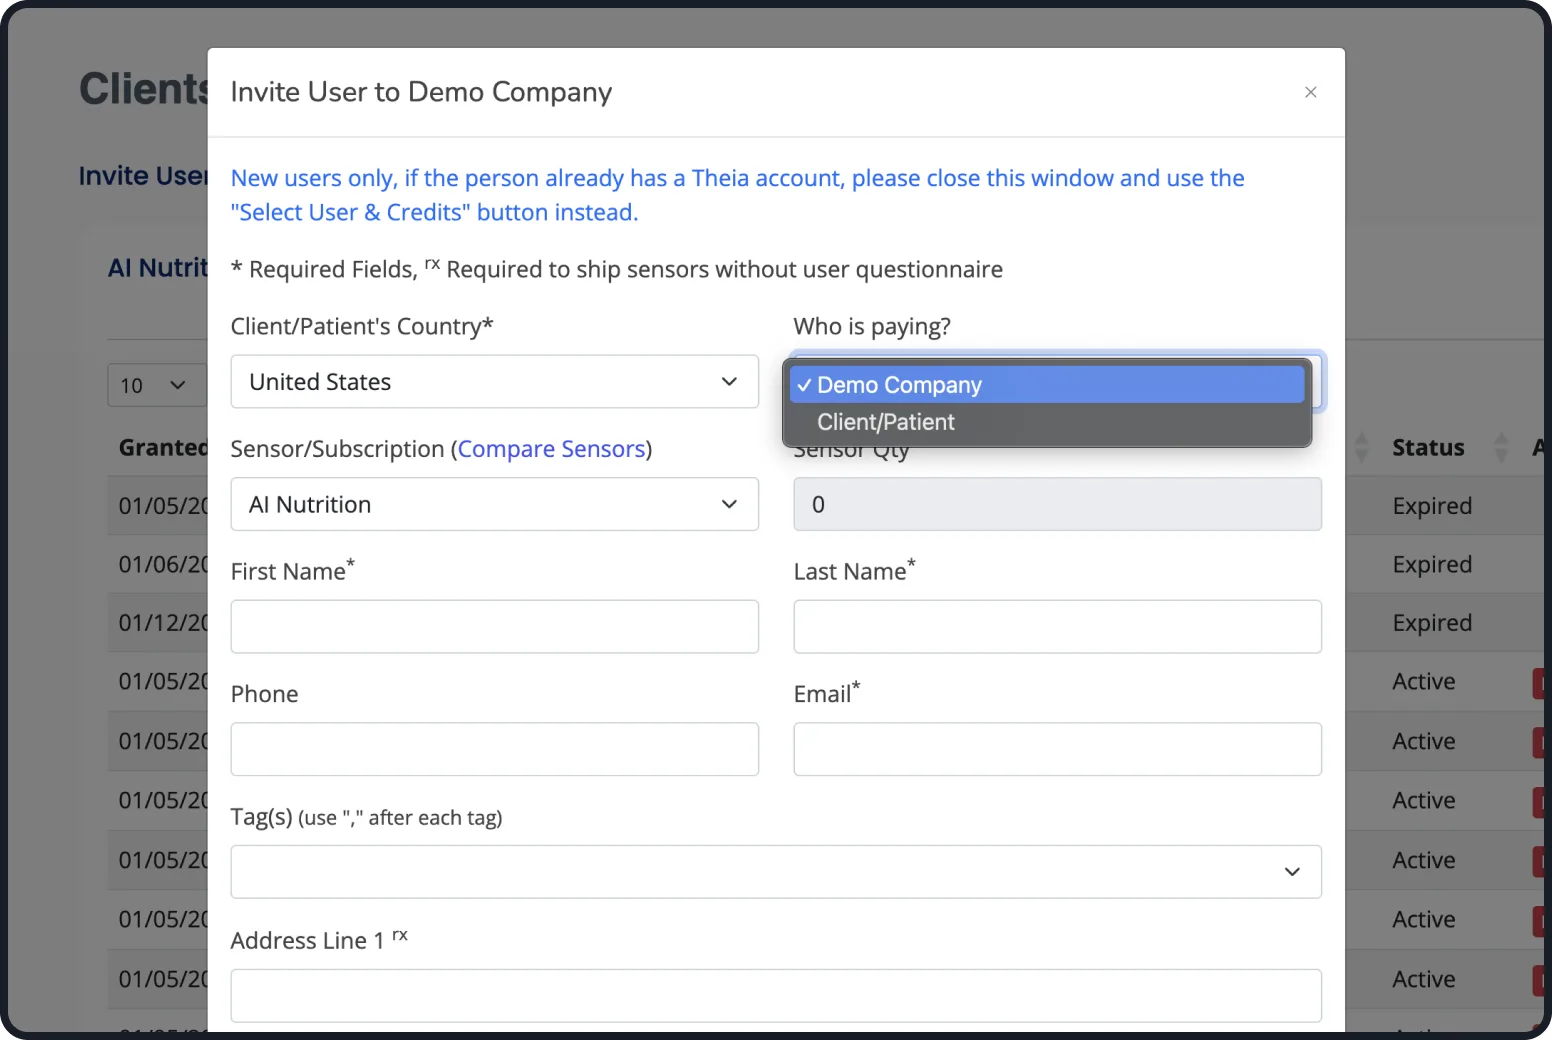Close the Invite User dialog
Viewport: 1552px width, 1040px height.
pyautogui.click(x=1310, y=92)
